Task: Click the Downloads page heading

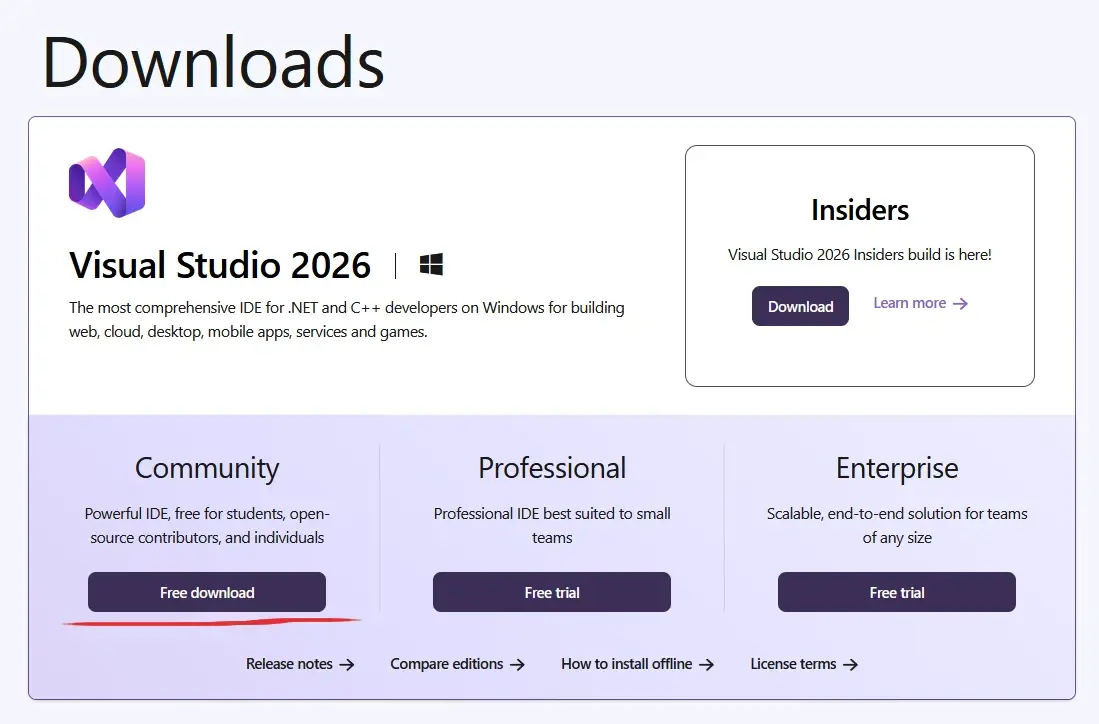Action: [x=212, y=63]
